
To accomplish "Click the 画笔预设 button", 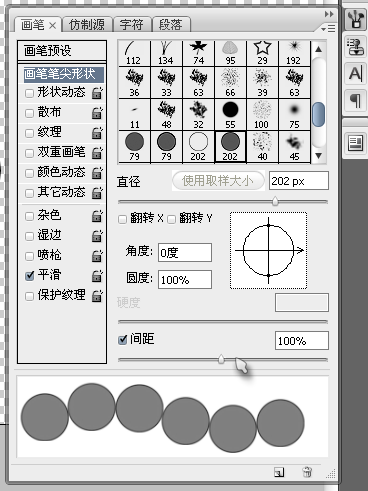I will point(62,51).
